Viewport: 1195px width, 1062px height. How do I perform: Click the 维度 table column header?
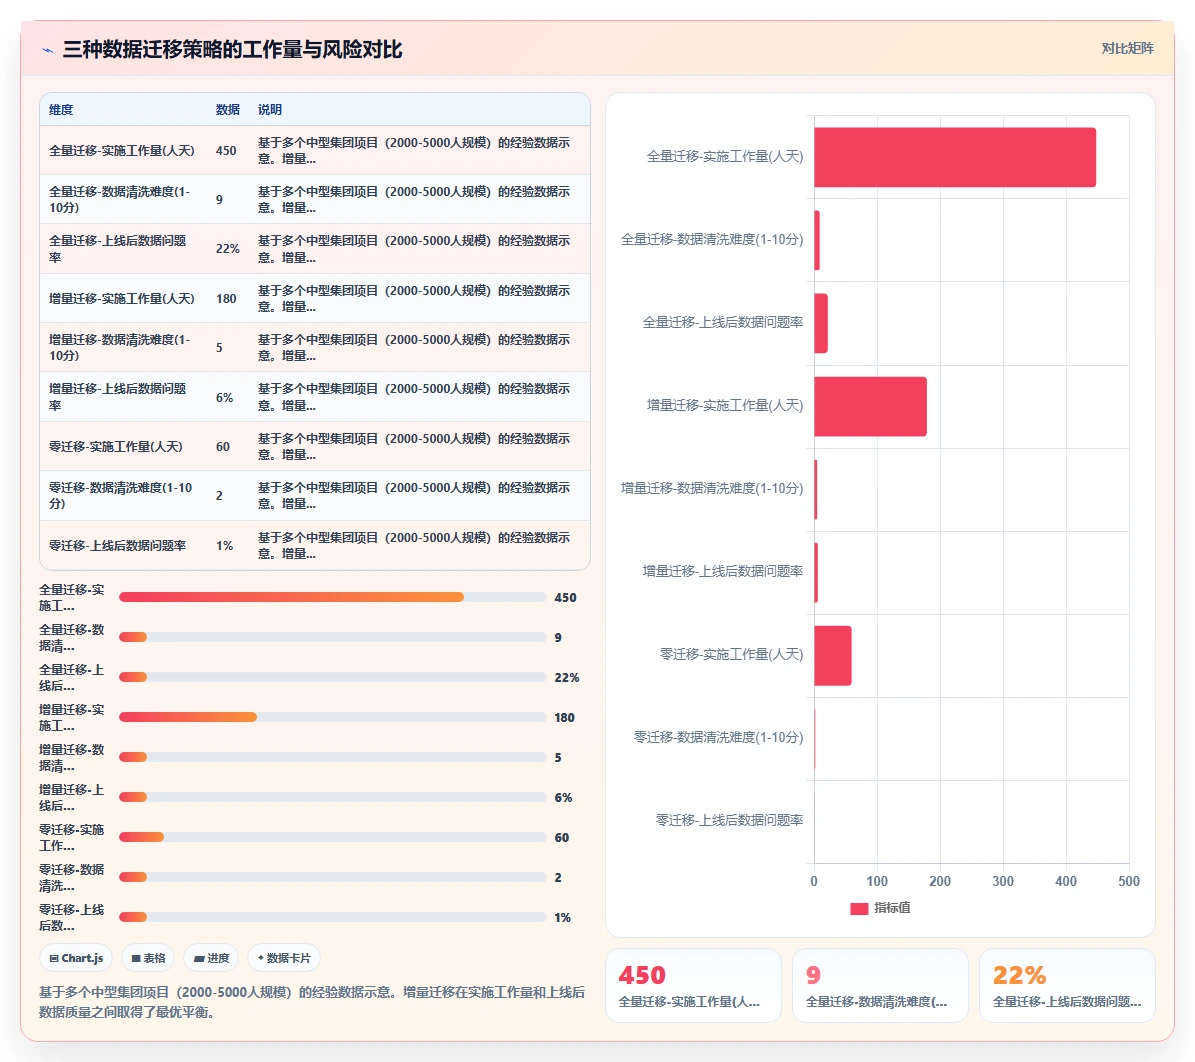coord(61,110)
